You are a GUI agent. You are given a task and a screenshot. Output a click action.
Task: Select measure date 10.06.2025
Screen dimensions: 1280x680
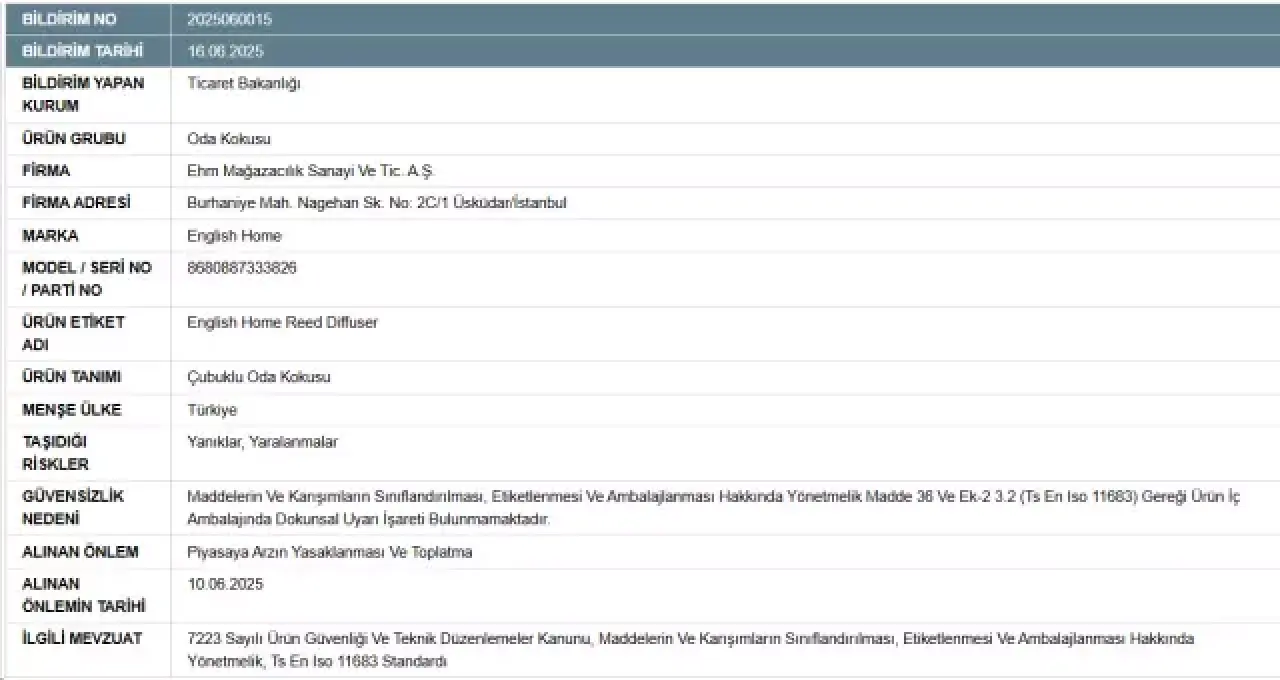pos(225,584)
